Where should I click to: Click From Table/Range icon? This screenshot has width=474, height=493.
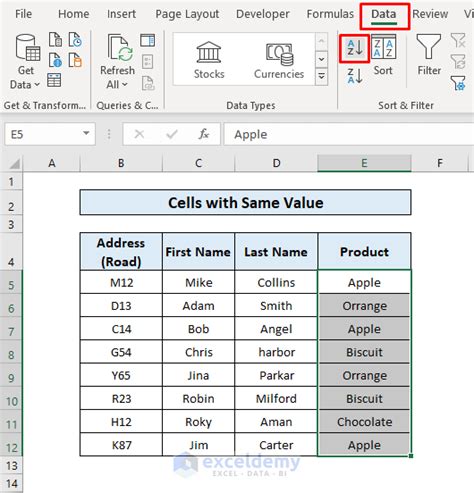[54, 80]
